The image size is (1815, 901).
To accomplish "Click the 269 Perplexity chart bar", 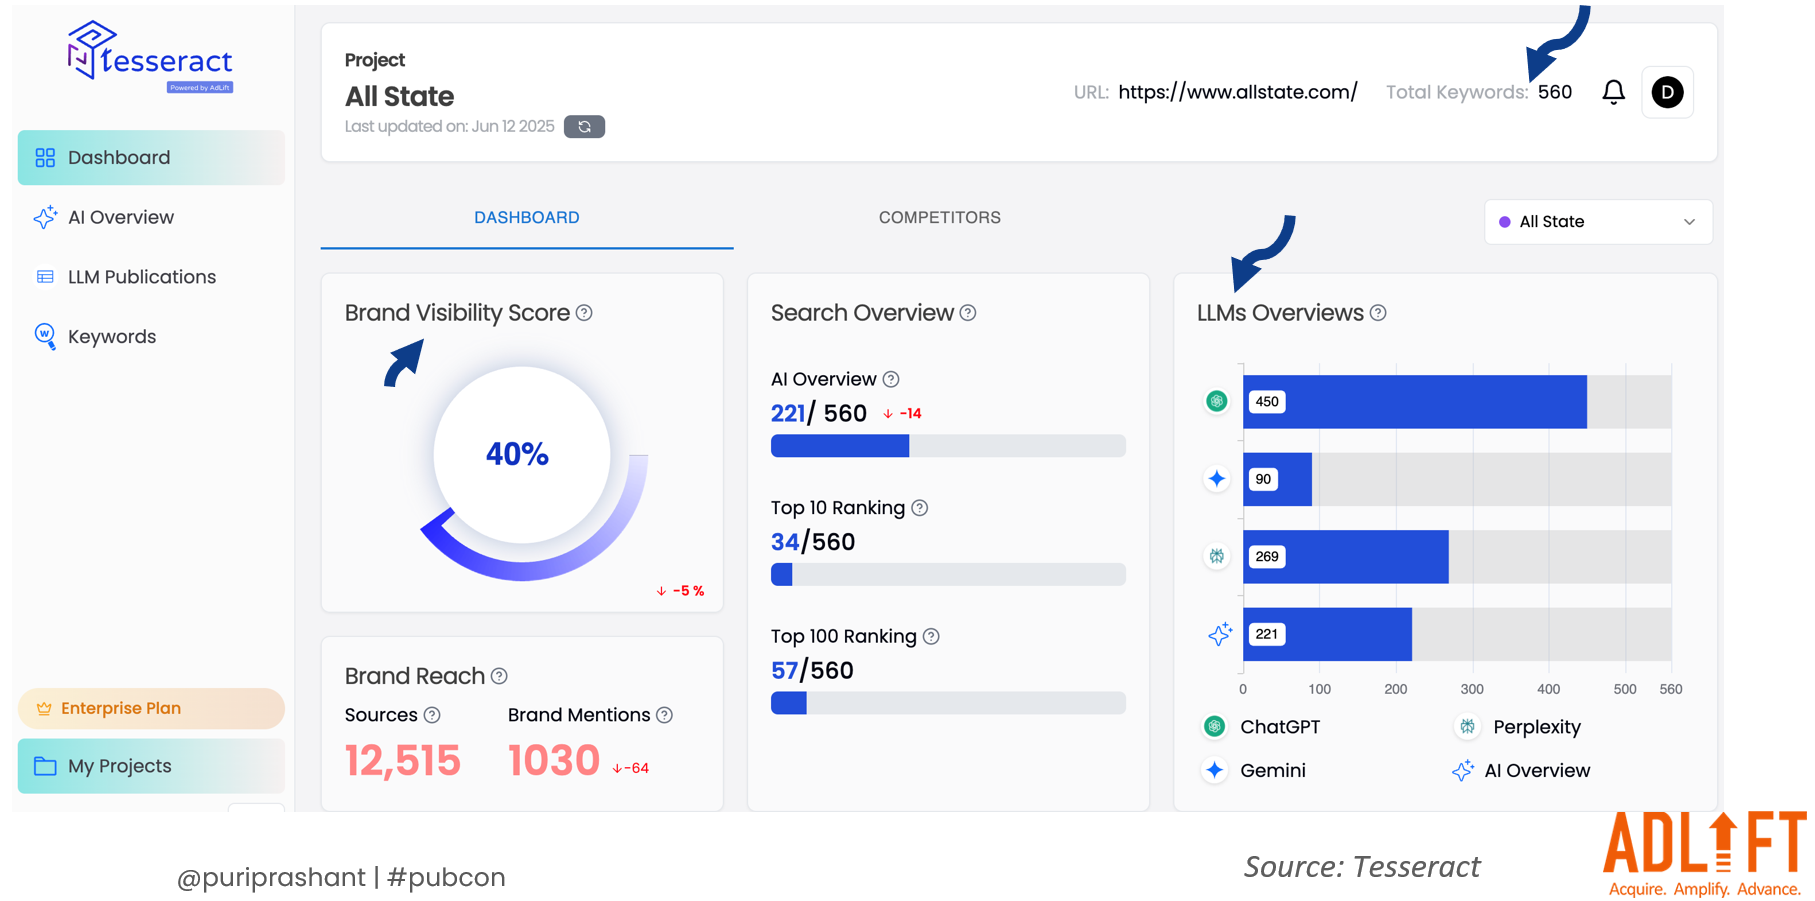I will 1346,557.
